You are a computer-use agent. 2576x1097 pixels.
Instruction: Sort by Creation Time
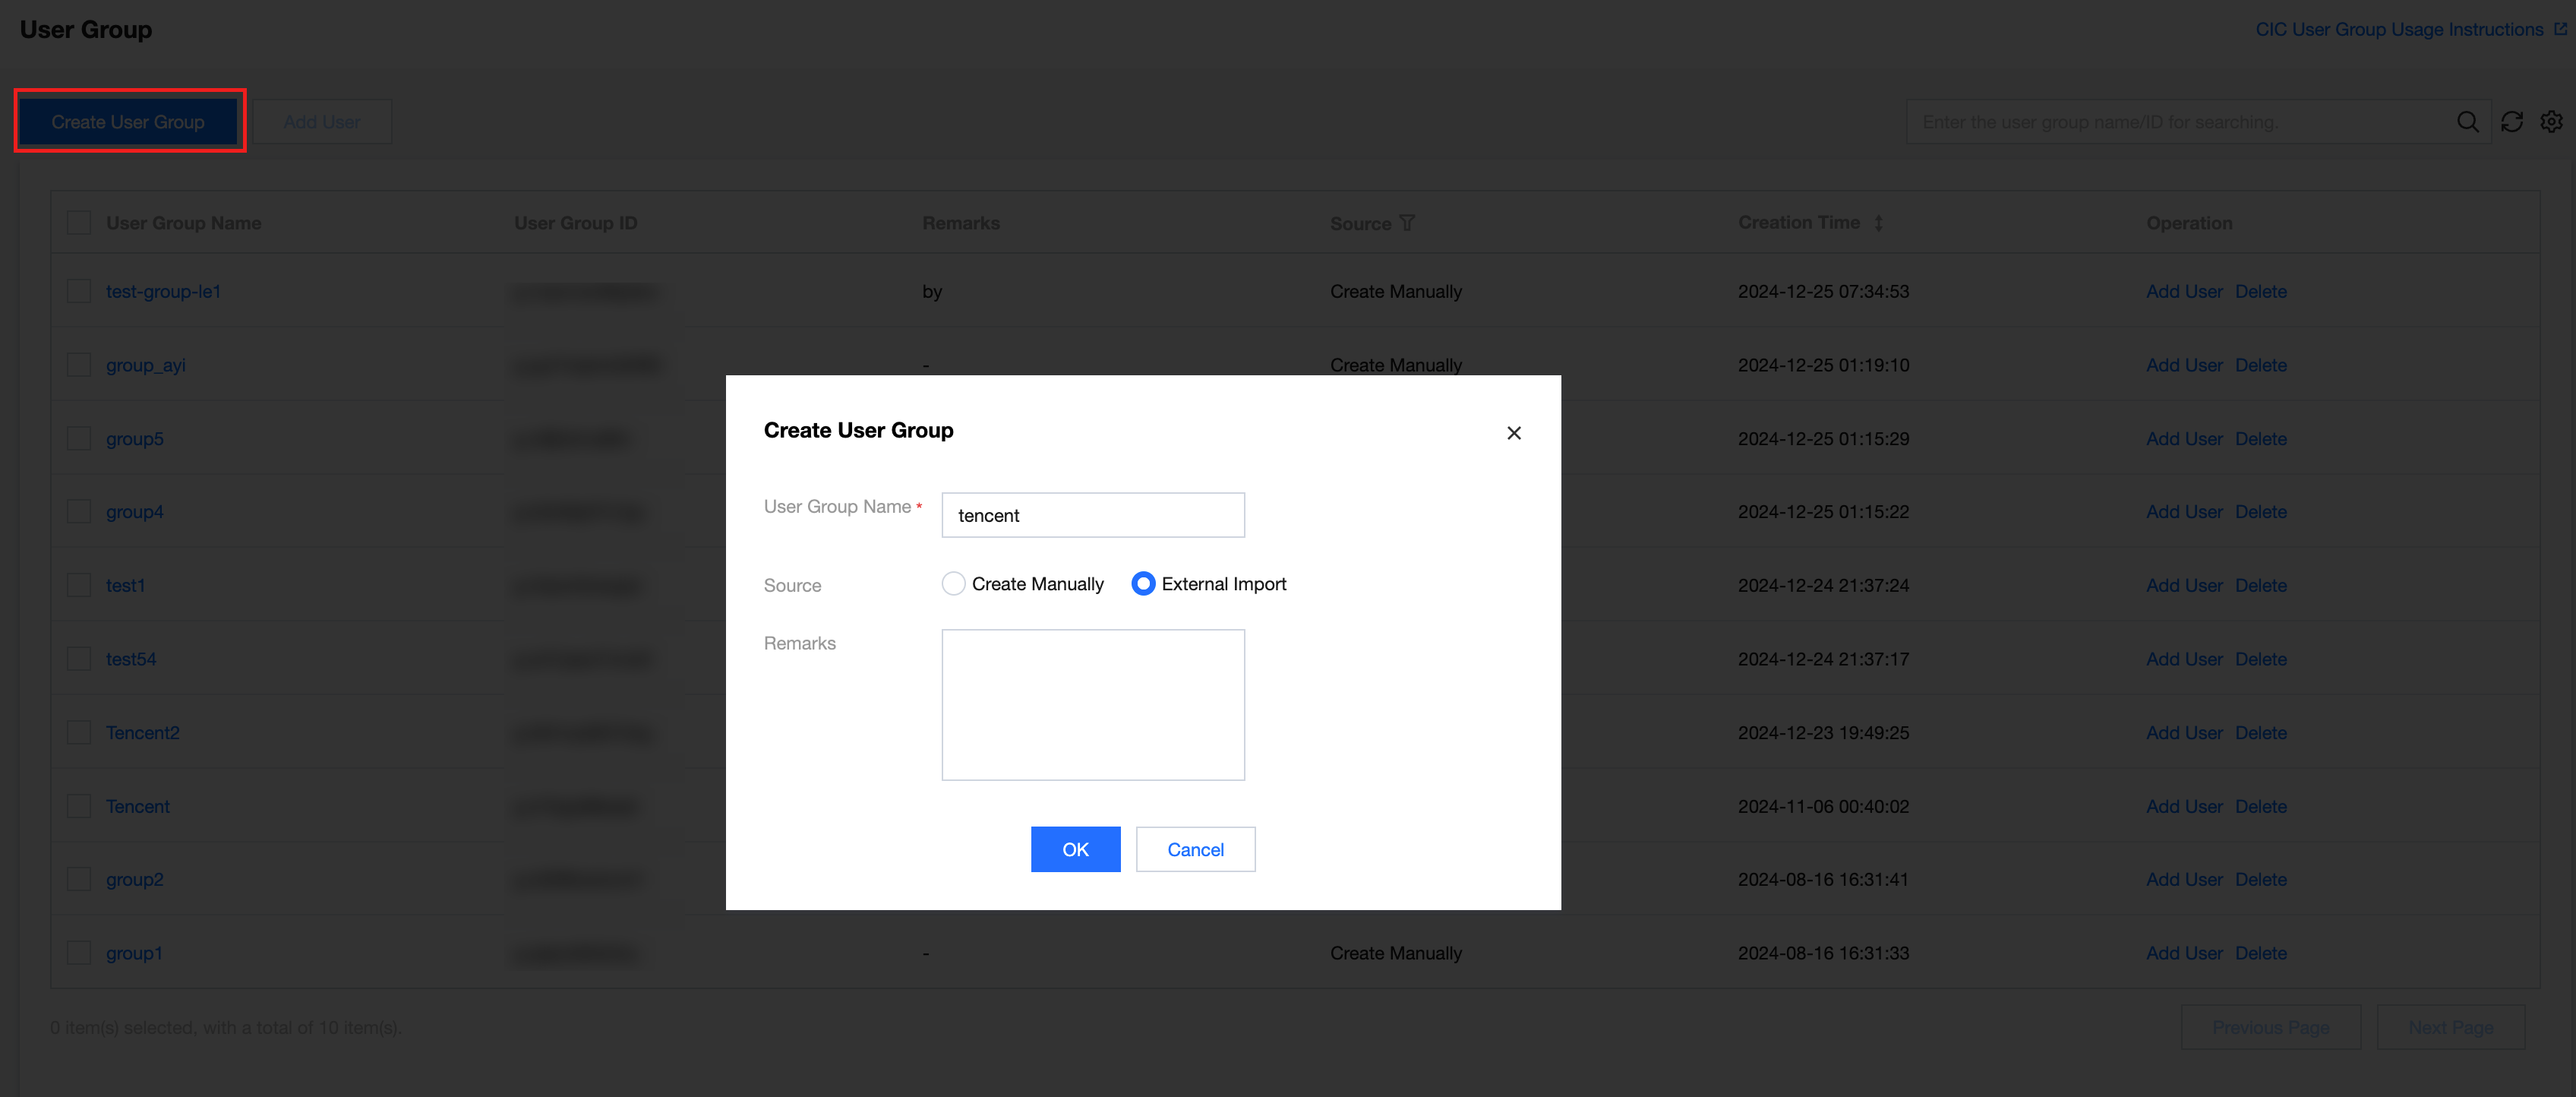coord(1878,223)
